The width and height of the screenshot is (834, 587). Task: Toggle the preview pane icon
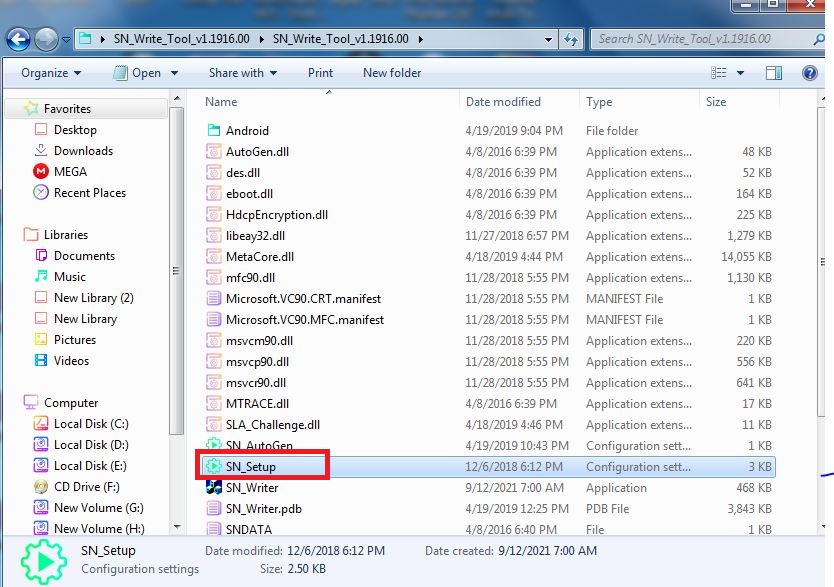pyautogui.click(x=773, y=73)
